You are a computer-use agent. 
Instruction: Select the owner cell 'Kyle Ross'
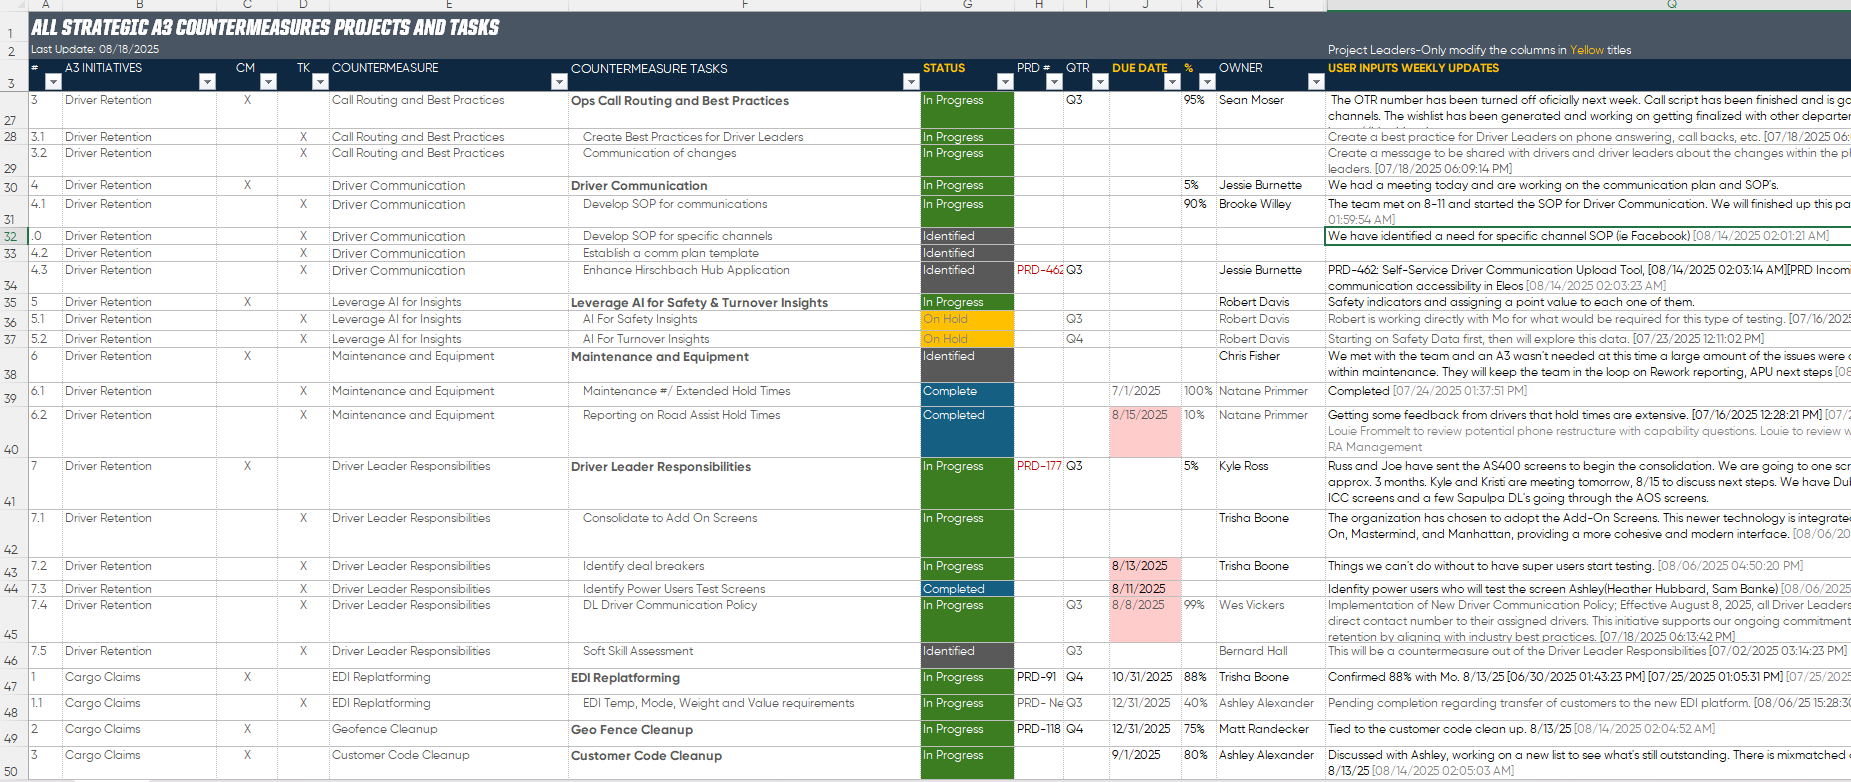pyautogui.click(x=1271, y=483)
